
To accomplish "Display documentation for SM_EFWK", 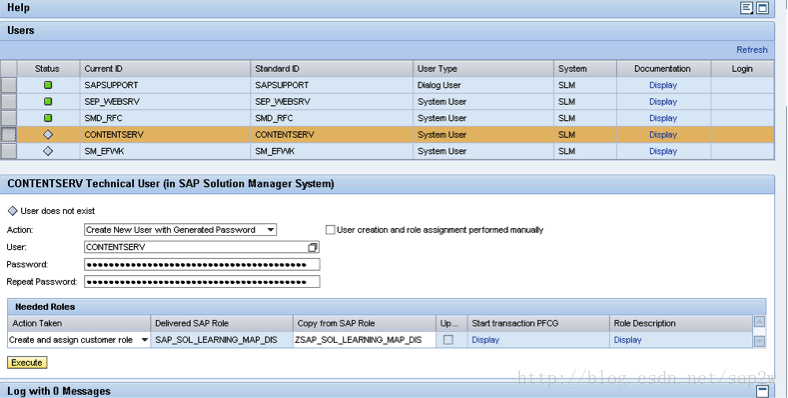I will 663,151.
